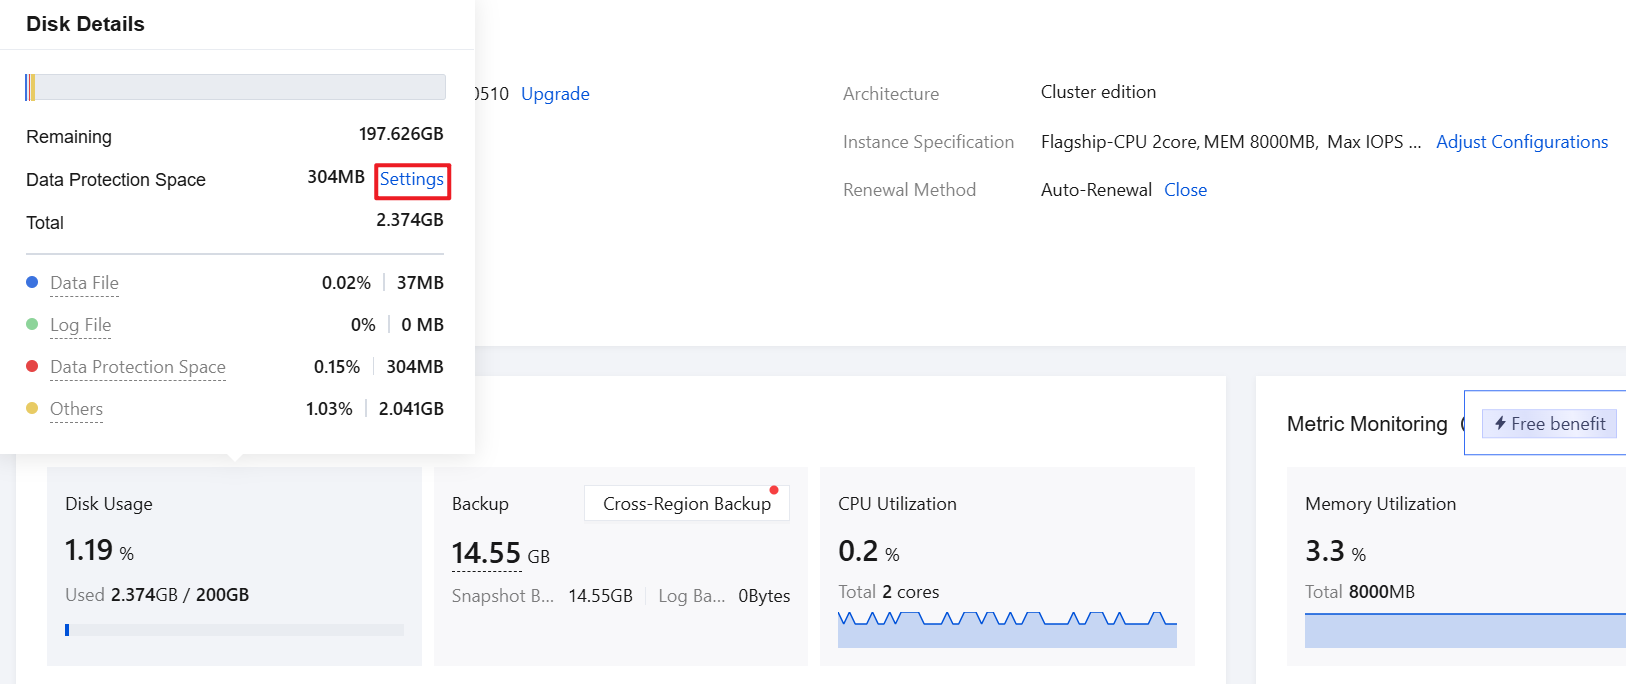Click the Others legend label

[76, 409]
